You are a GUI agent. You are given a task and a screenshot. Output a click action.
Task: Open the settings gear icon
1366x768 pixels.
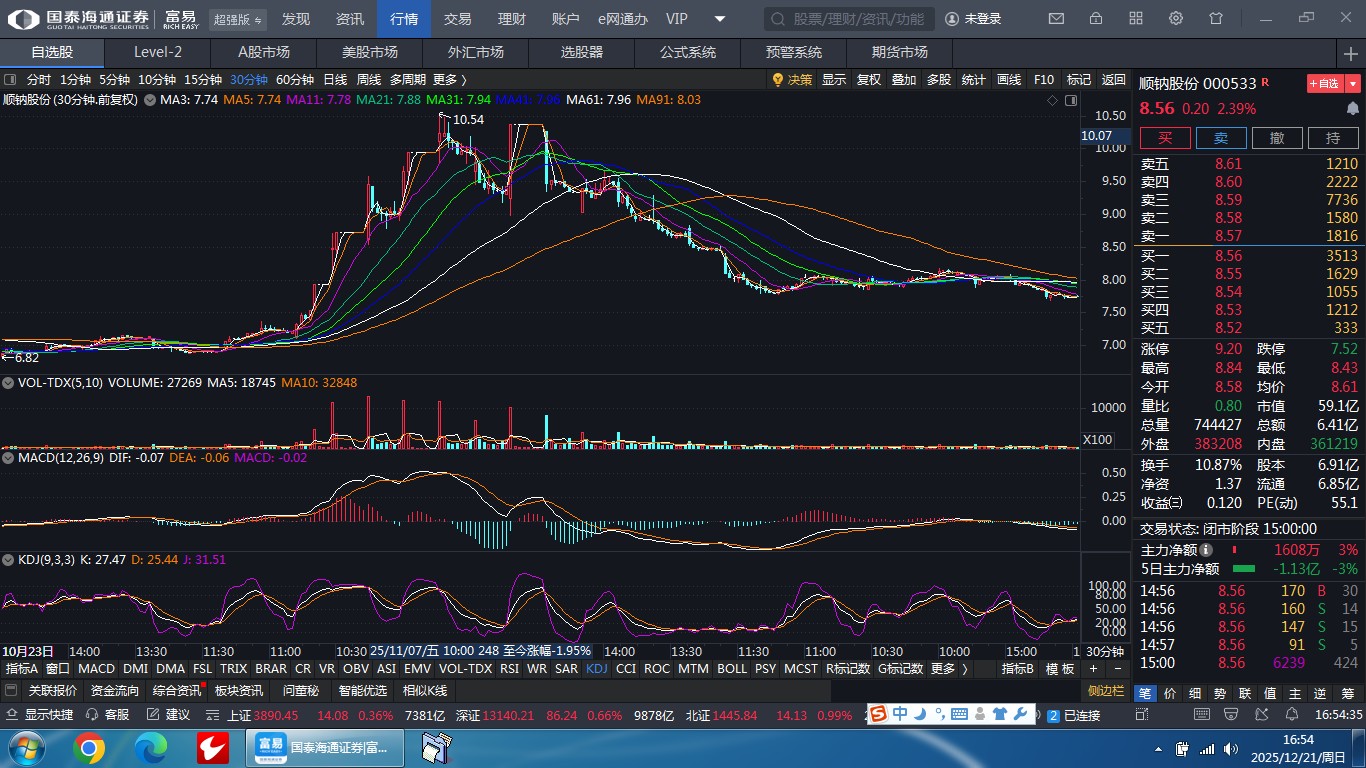click(1176, 19)
